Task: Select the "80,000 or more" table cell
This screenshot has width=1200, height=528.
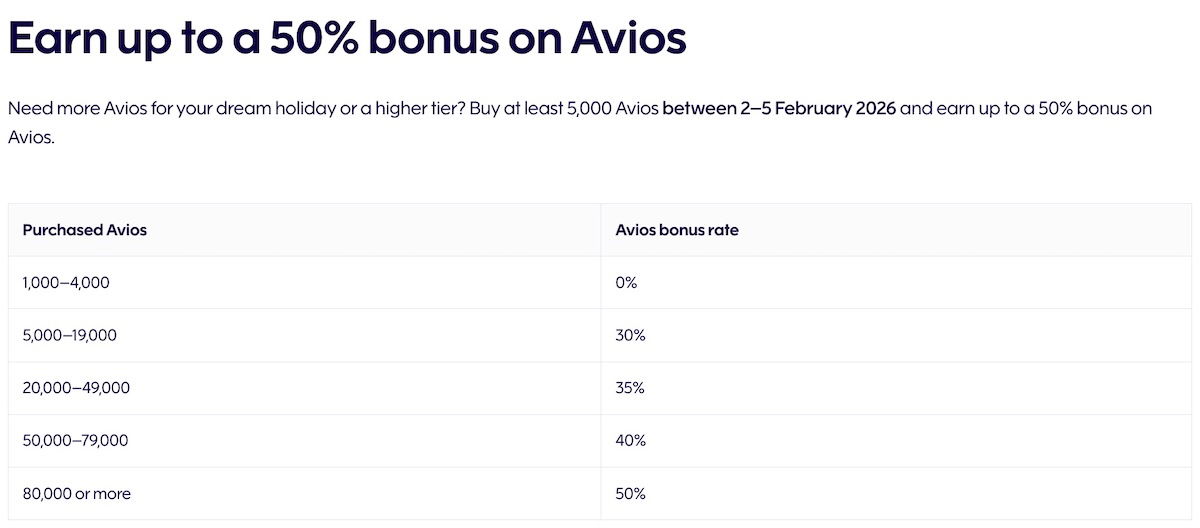Action: coord(77,494)
